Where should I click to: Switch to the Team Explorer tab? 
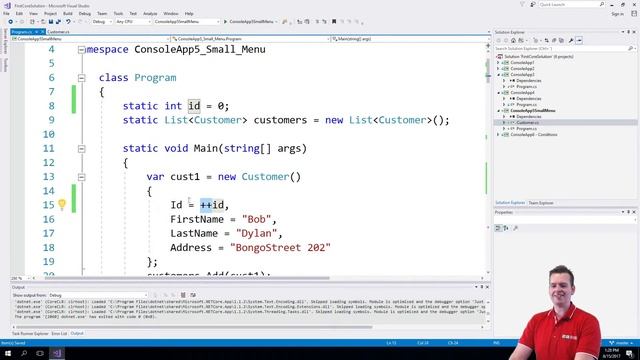[541, 203]
